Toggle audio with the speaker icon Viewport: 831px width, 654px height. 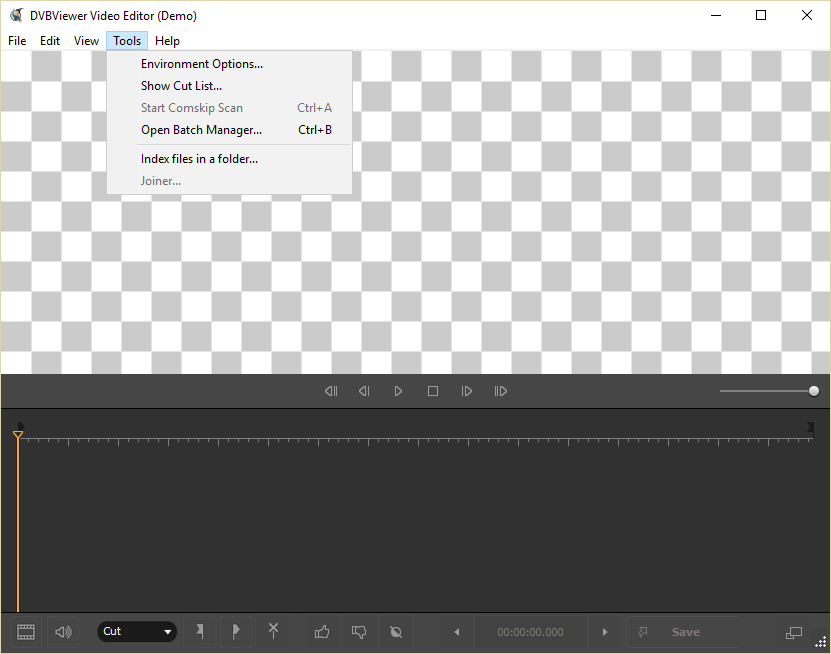pyautogui.click(x=63, y=632)
